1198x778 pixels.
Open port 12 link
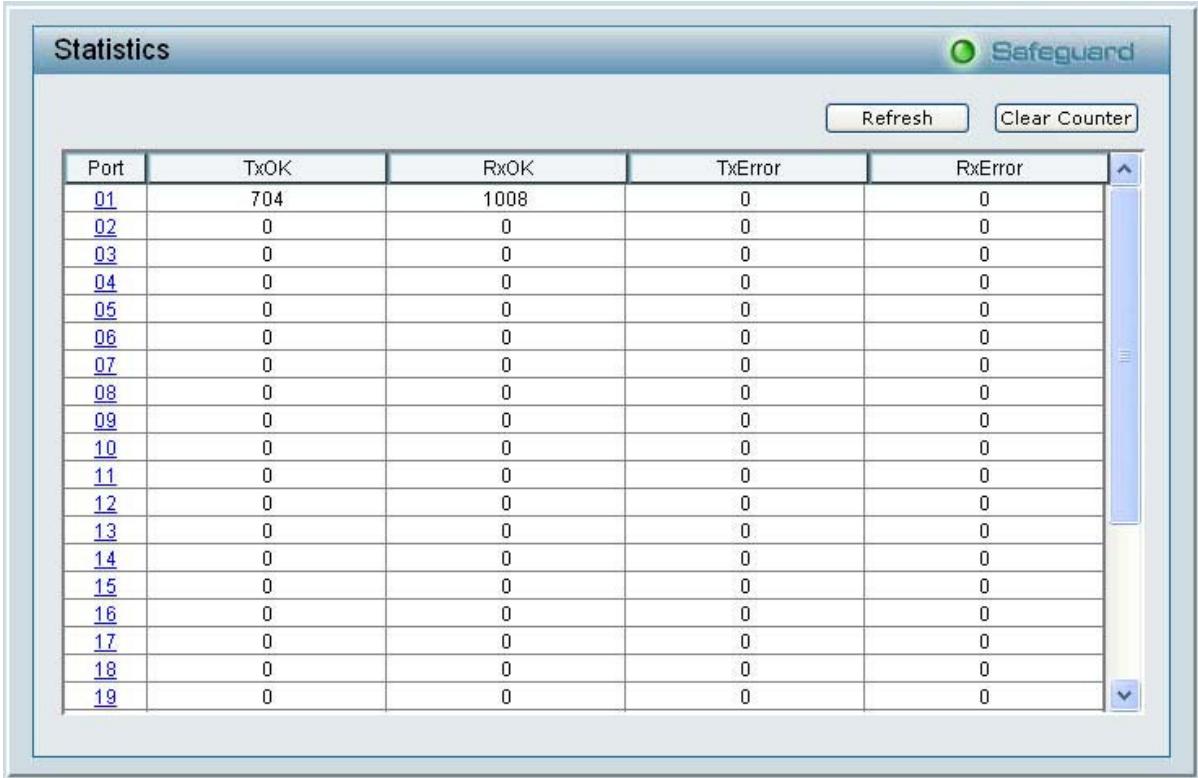click(105, 504)
